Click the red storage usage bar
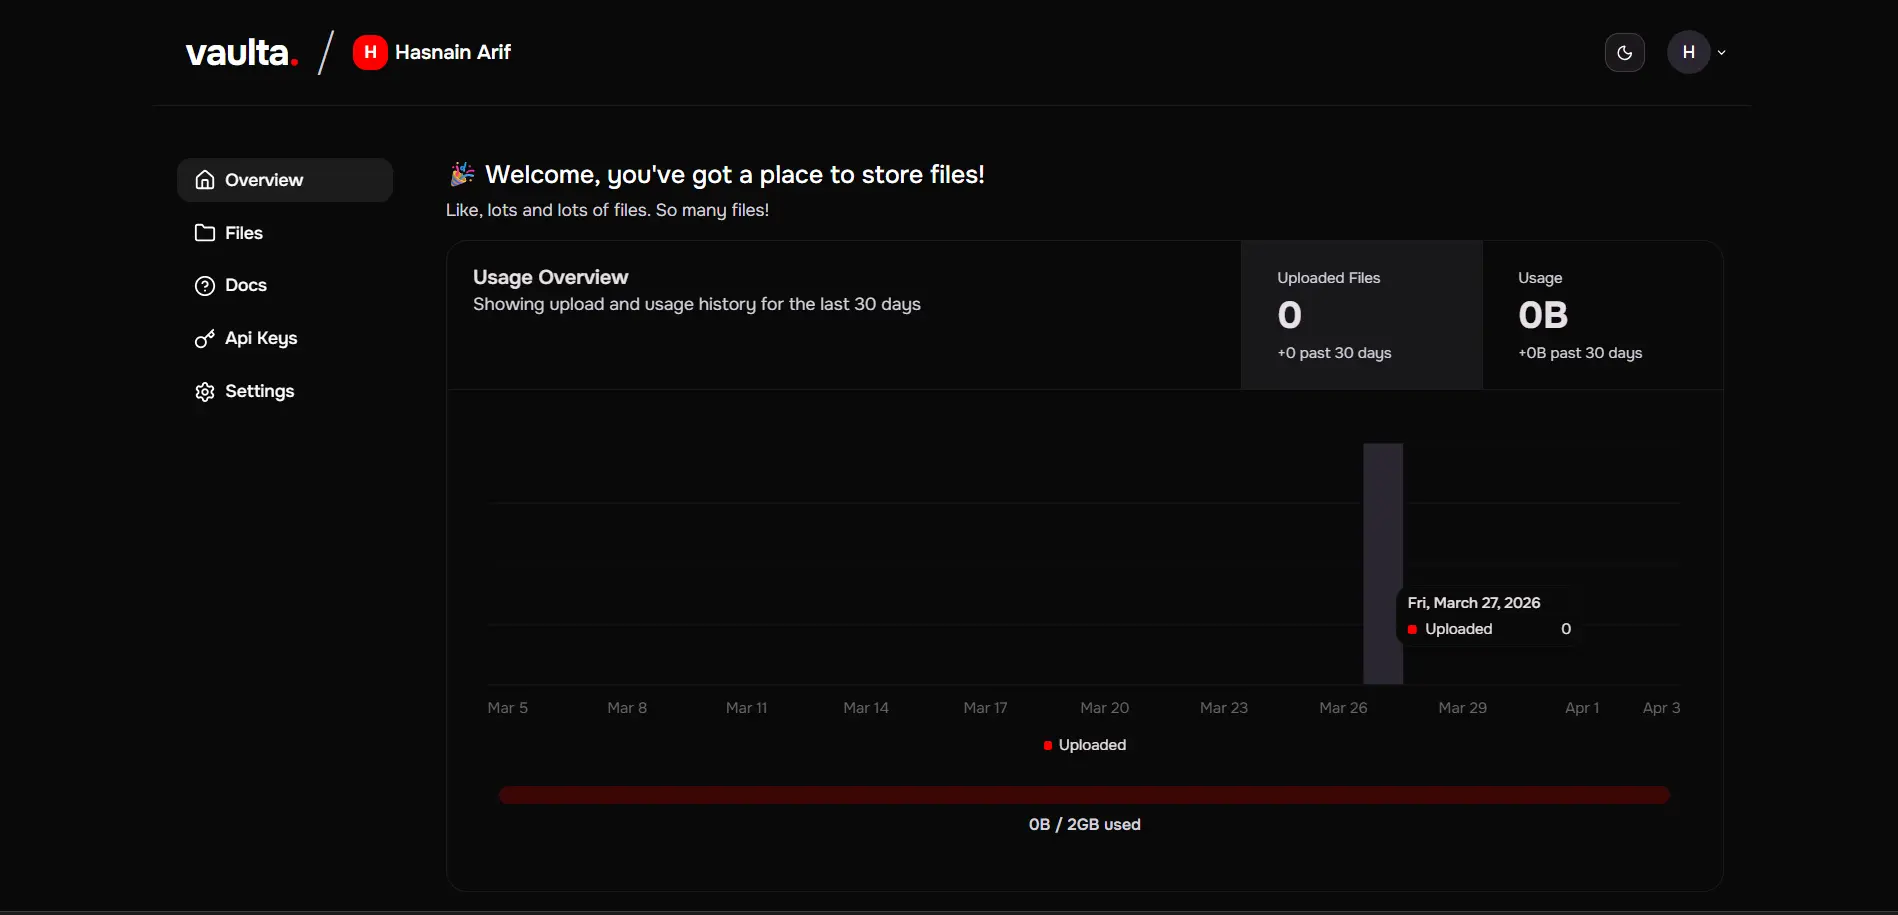This screenshot has width=1898, height=915. pyautogui.click(x=1084, y=795)
